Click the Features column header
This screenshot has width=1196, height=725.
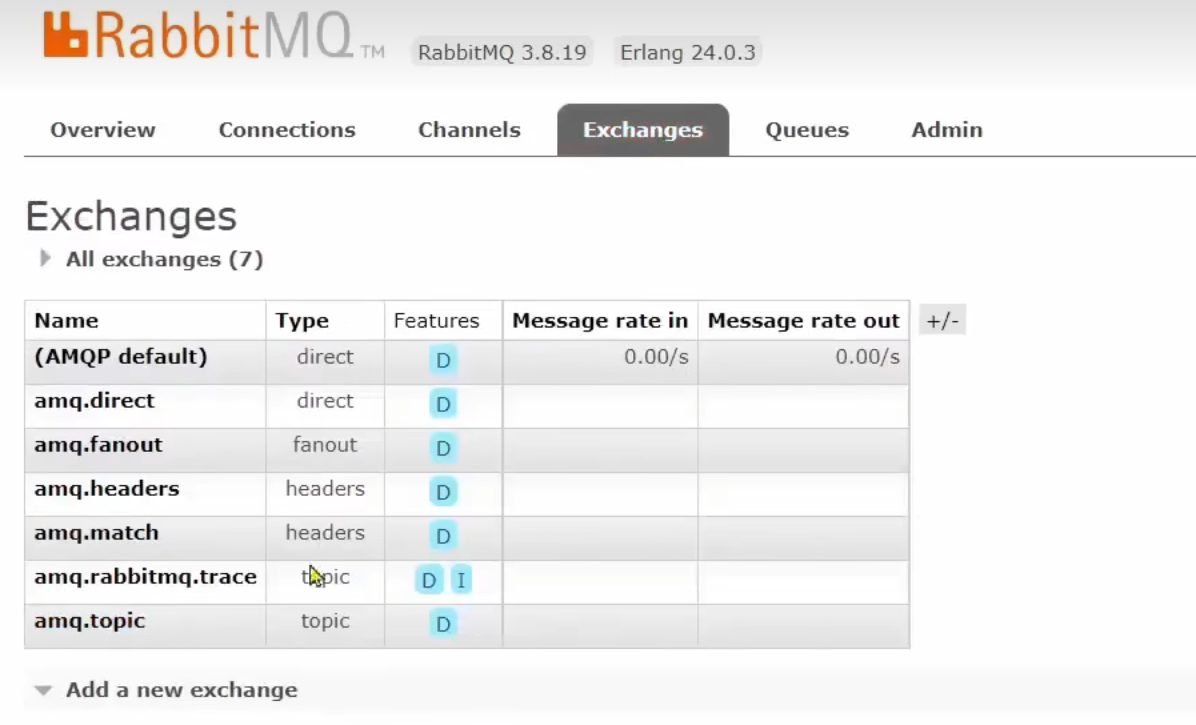[x=436, y=321]
